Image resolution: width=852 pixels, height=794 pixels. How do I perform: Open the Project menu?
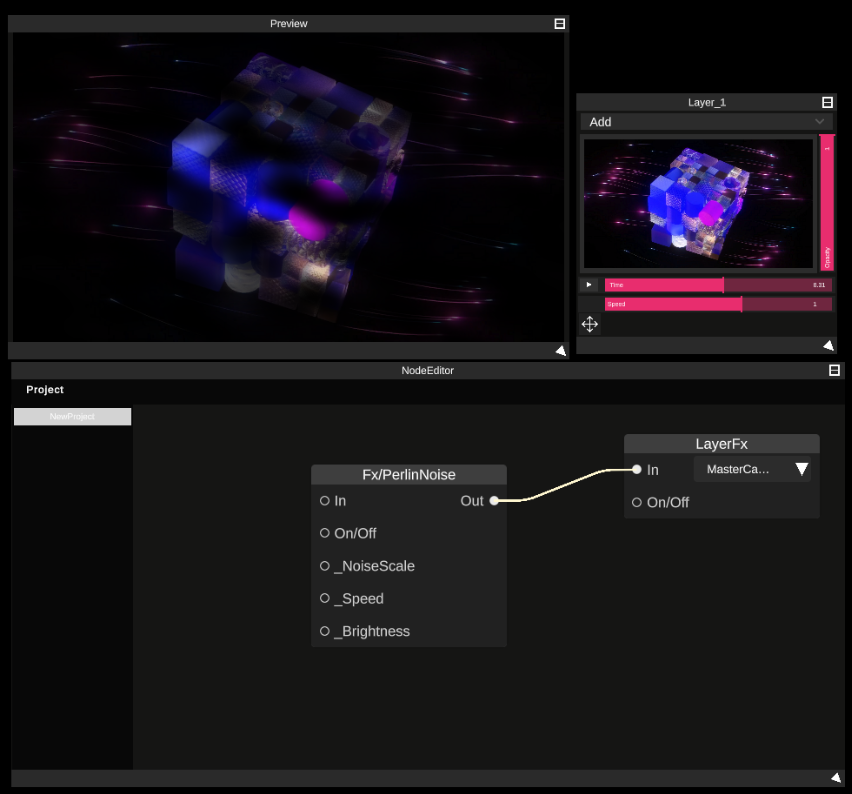coord(44,389)
